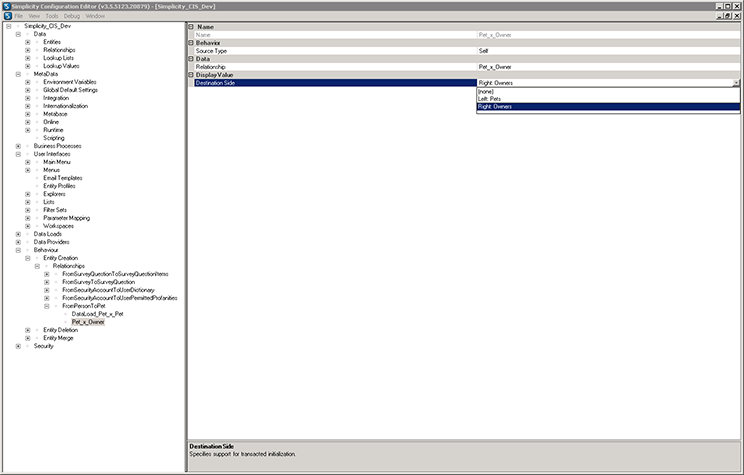This screenshot has height=475, width=744.
Task: Select the Internationalization tree item
Action: coord(65,106)
